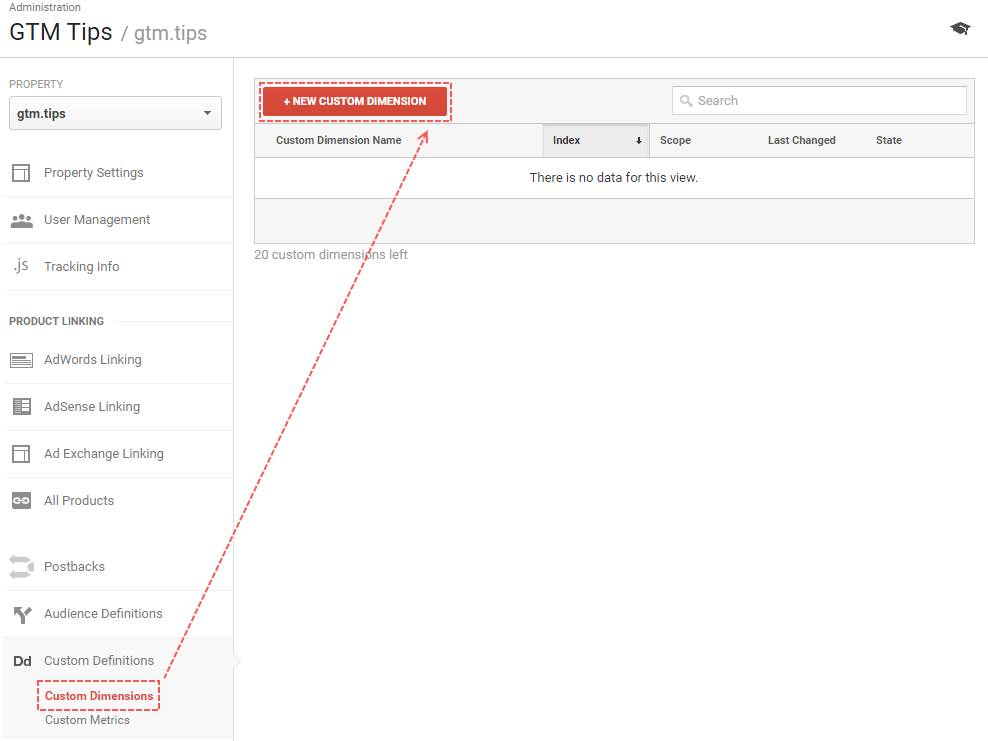Click the New Custom Dimension button
988x741 pixels.
coord(355,101)
